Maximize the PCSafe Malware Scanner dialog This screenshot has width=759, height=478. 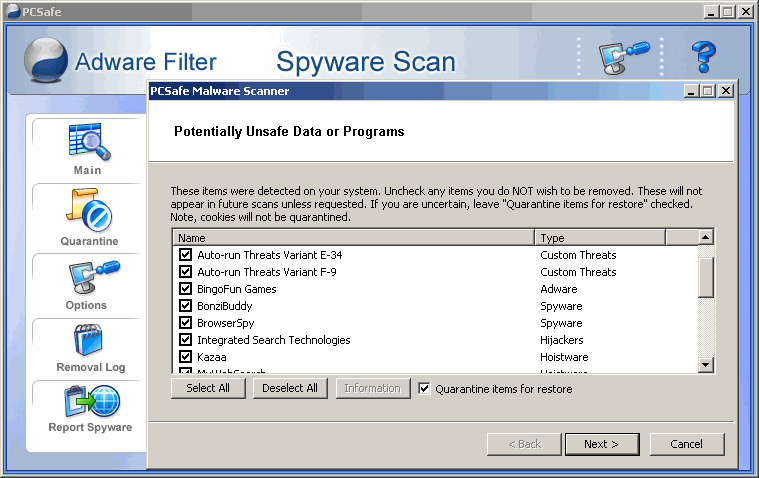[708, 91]
